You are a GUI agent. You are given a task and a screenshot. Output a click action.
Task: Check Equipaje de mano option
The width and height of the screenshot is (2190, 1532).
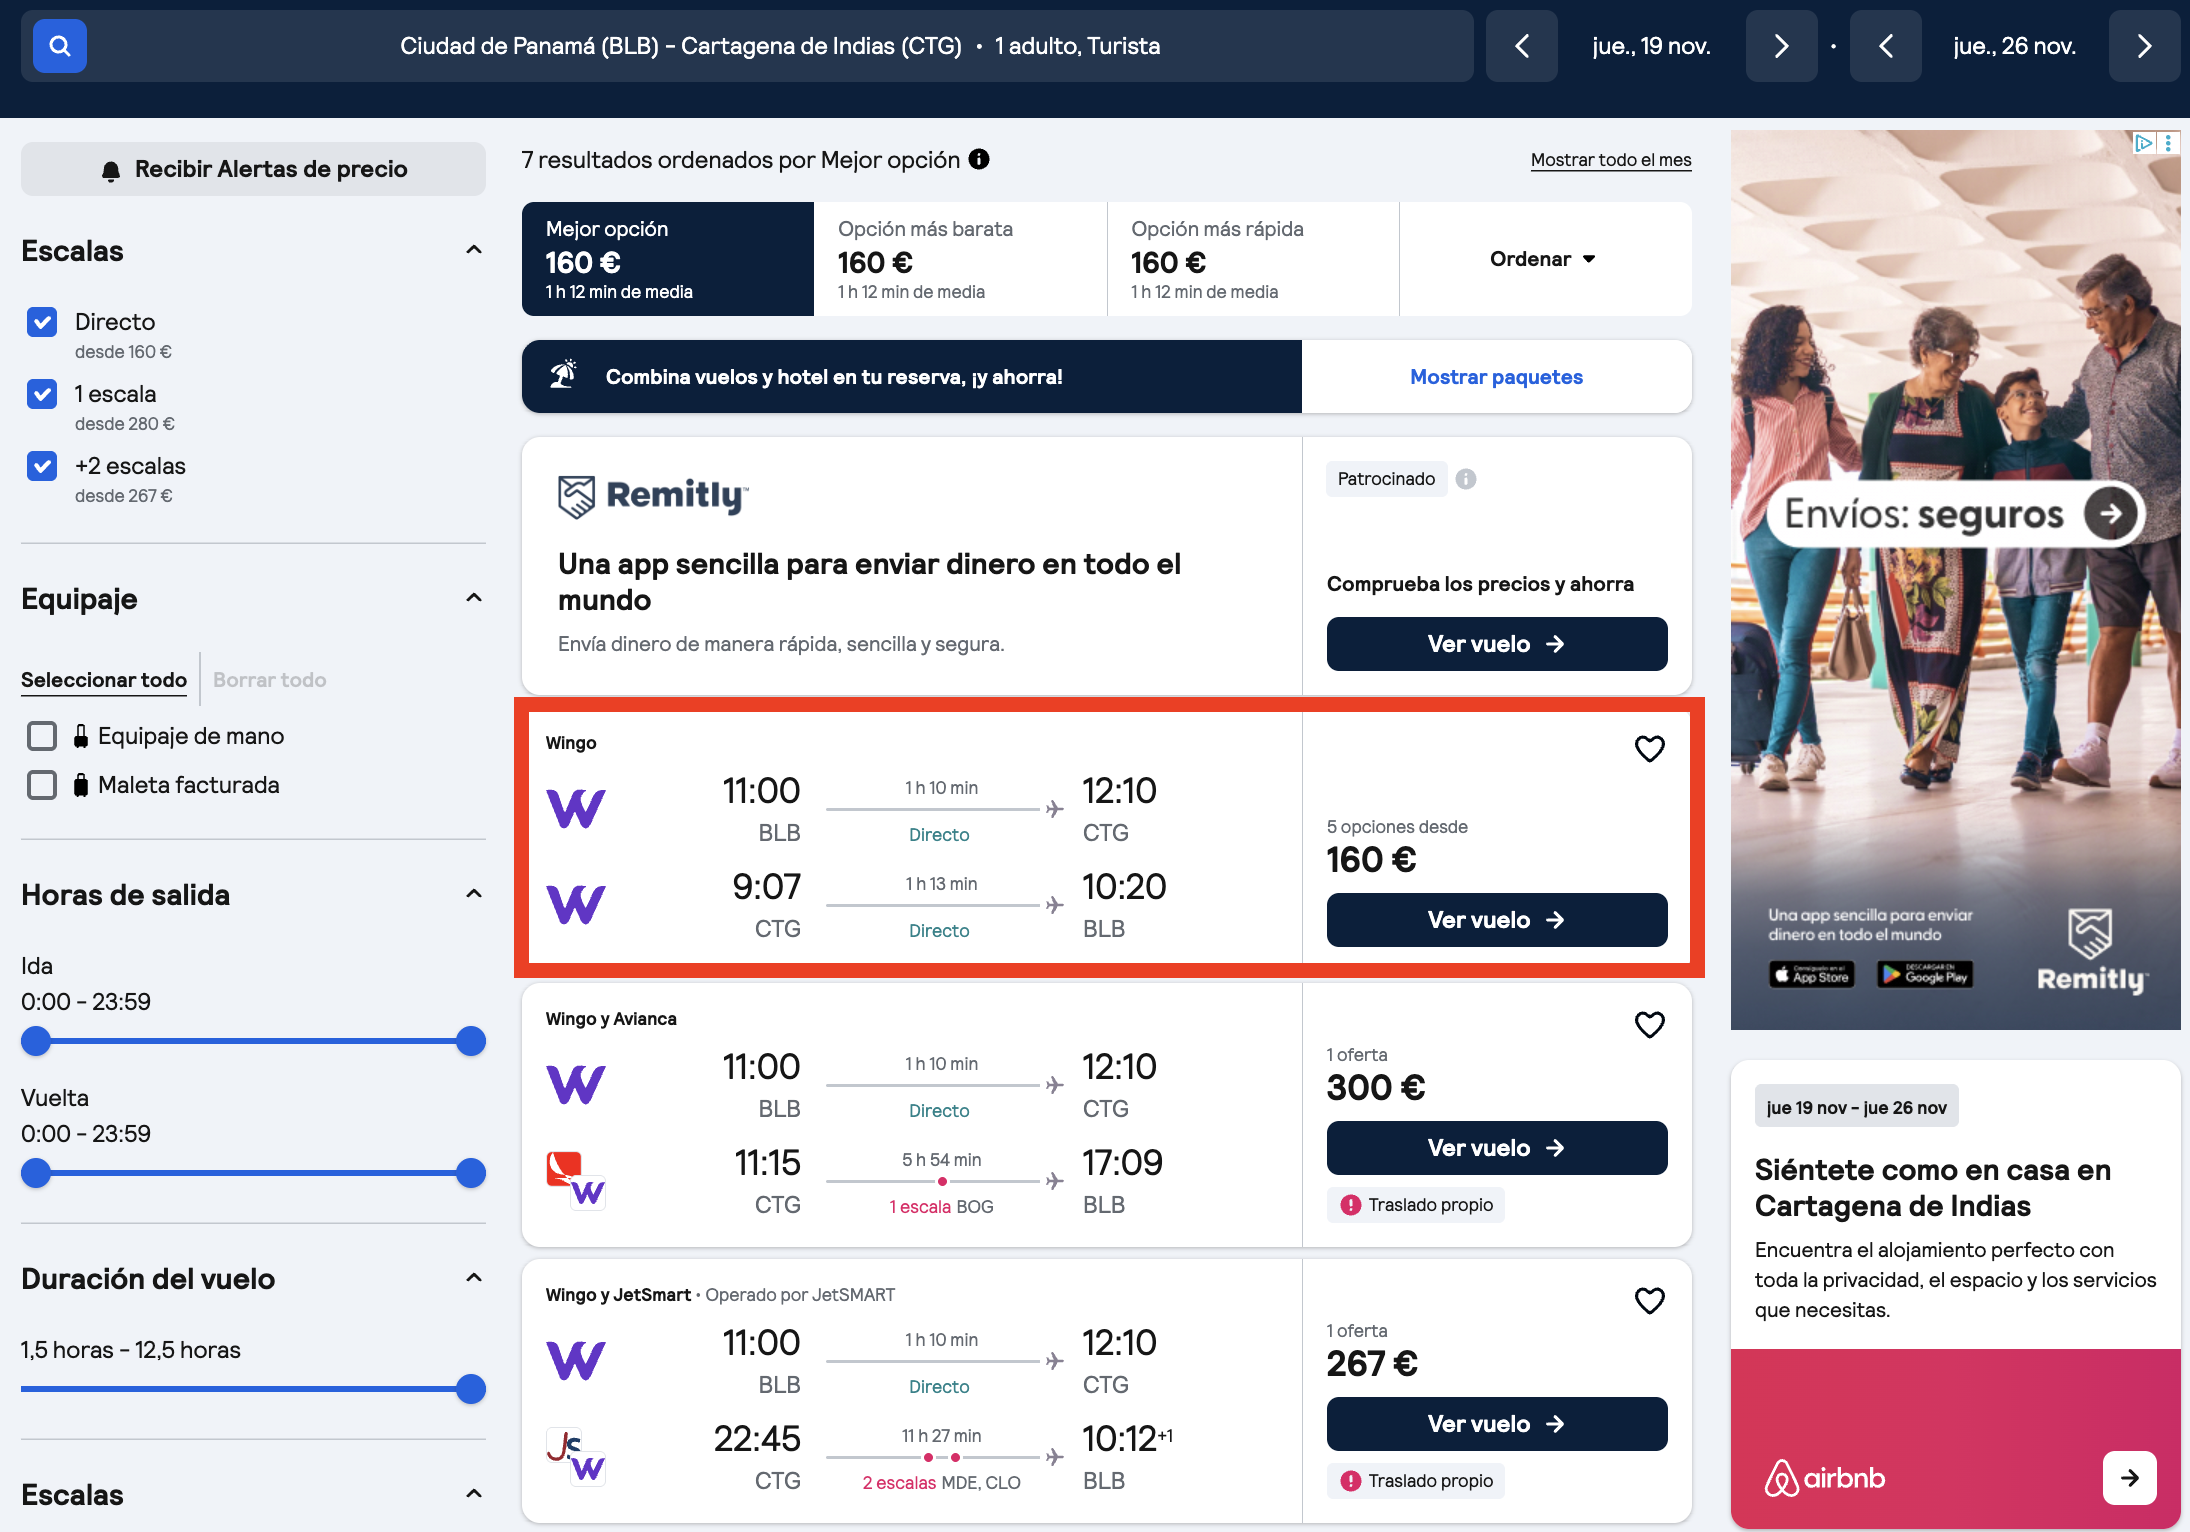42,736
